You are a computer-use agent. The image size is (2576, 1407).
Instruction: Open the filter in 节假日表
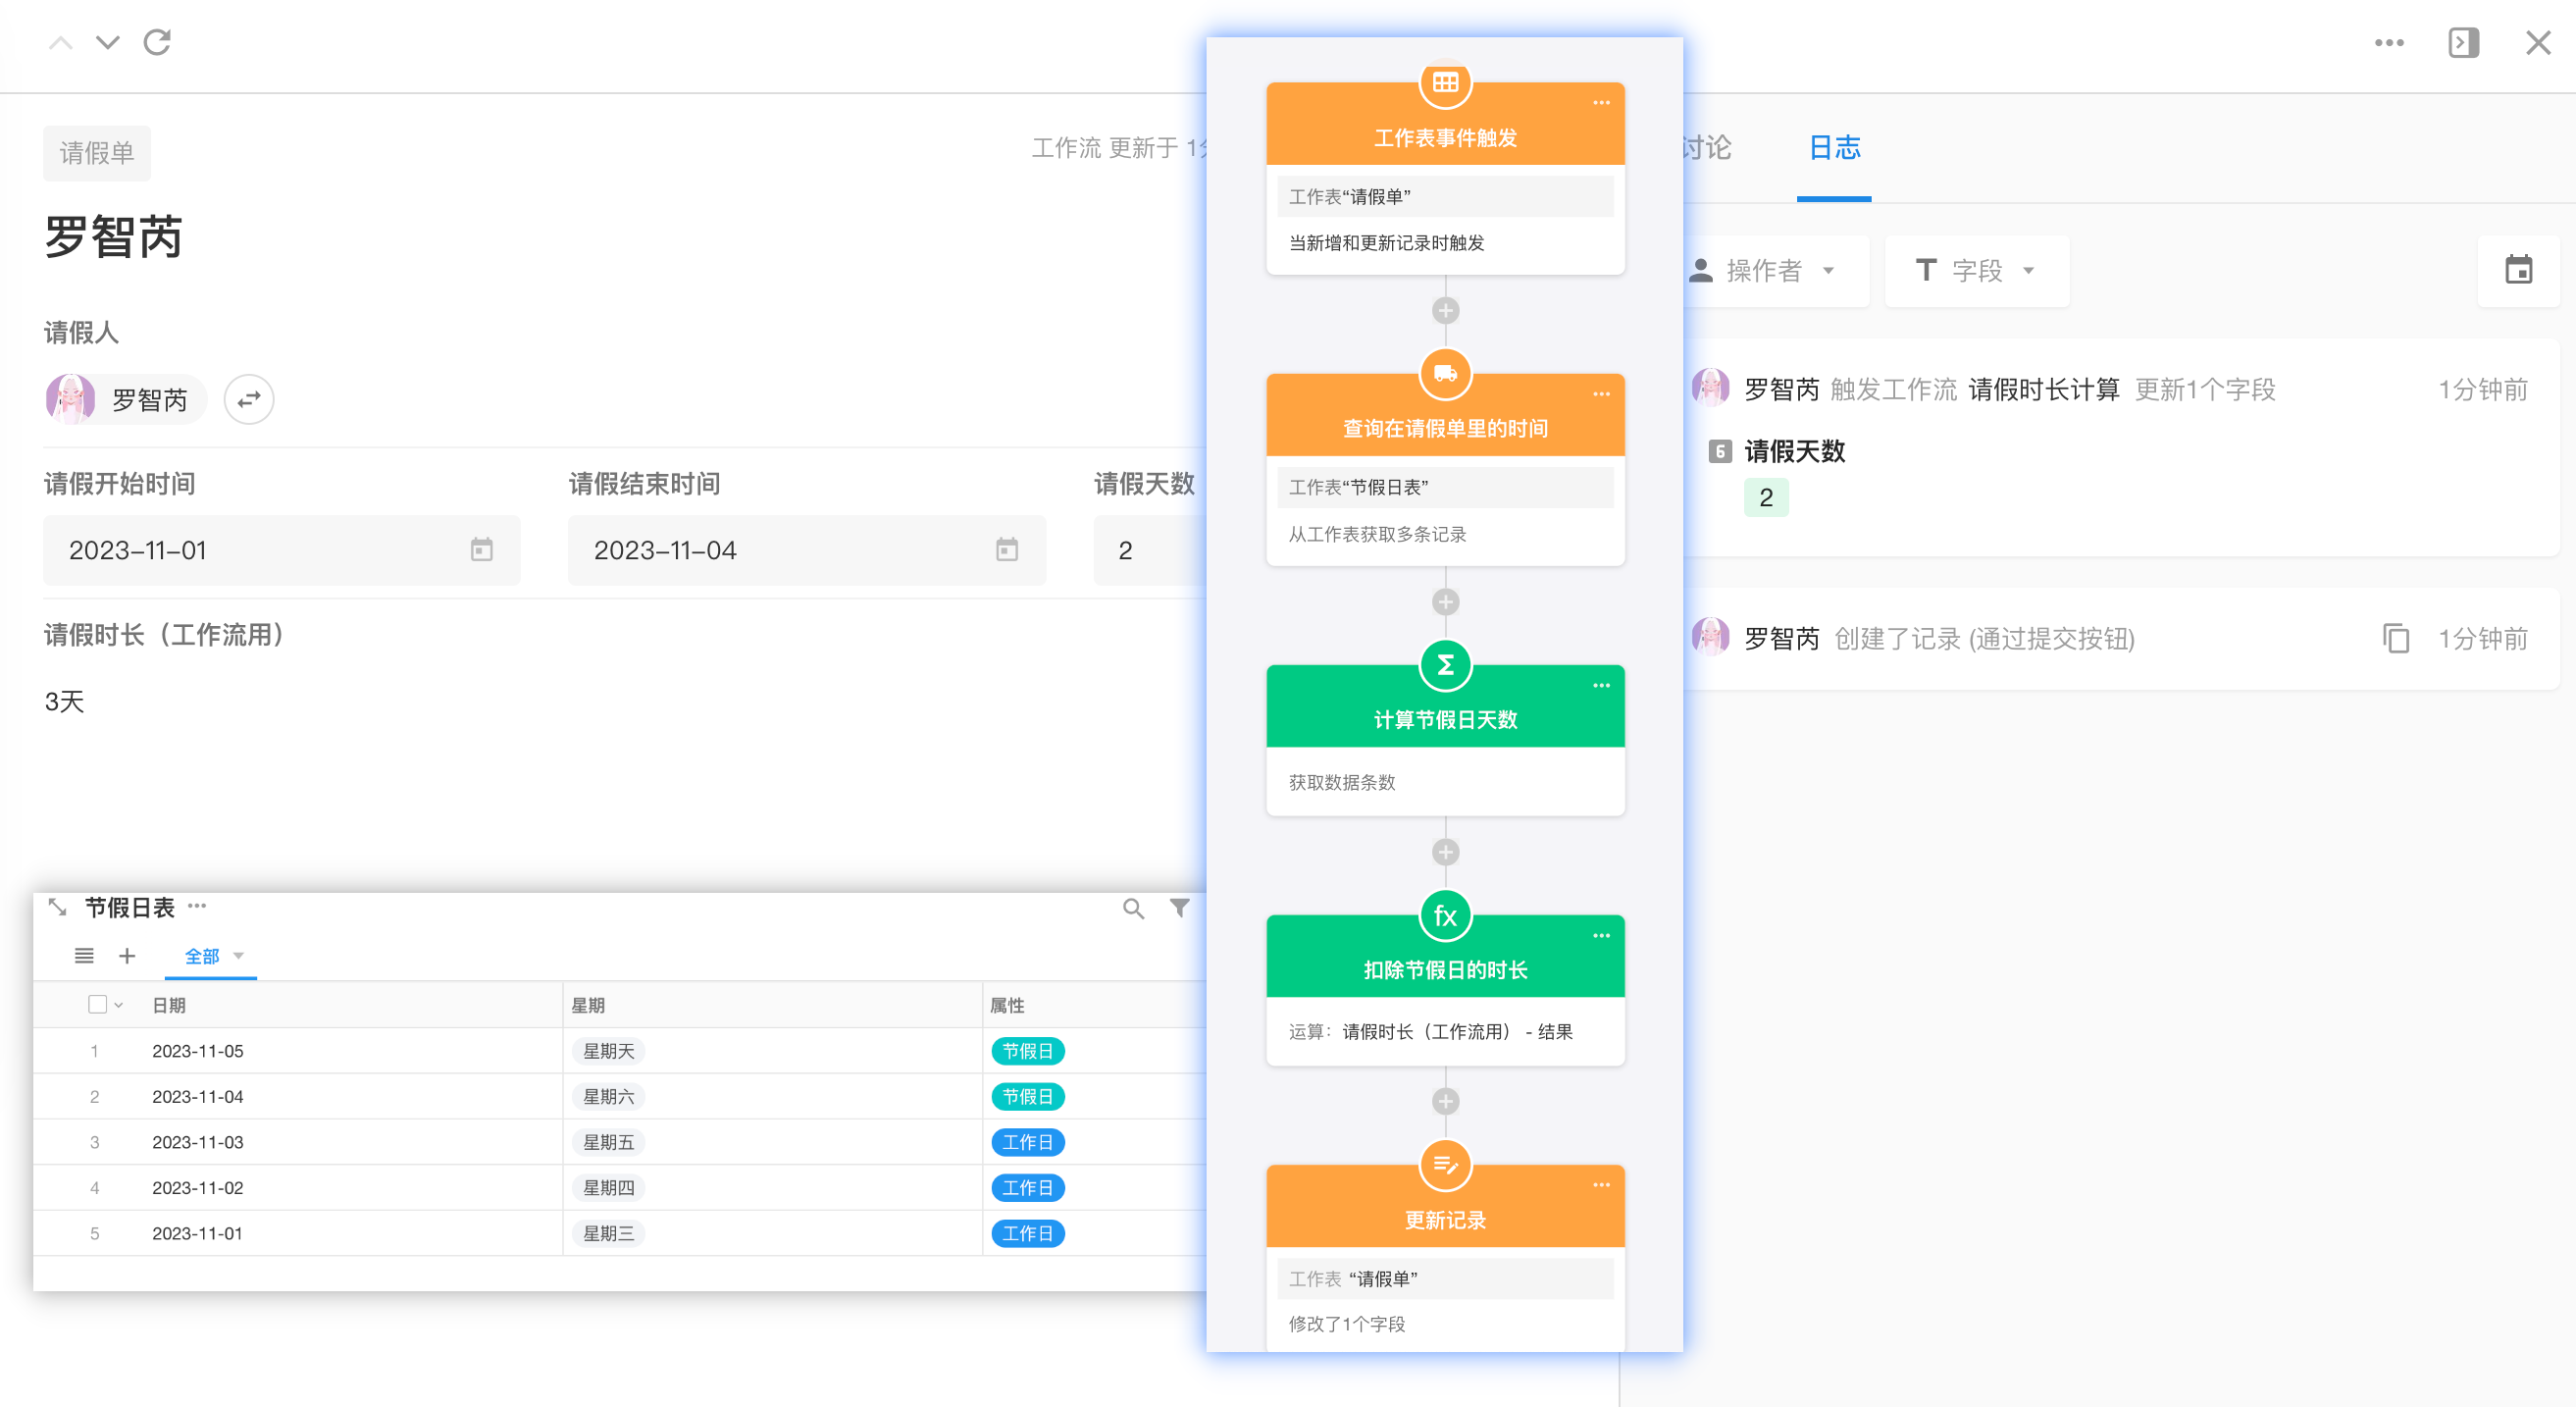click(1180, 908)
